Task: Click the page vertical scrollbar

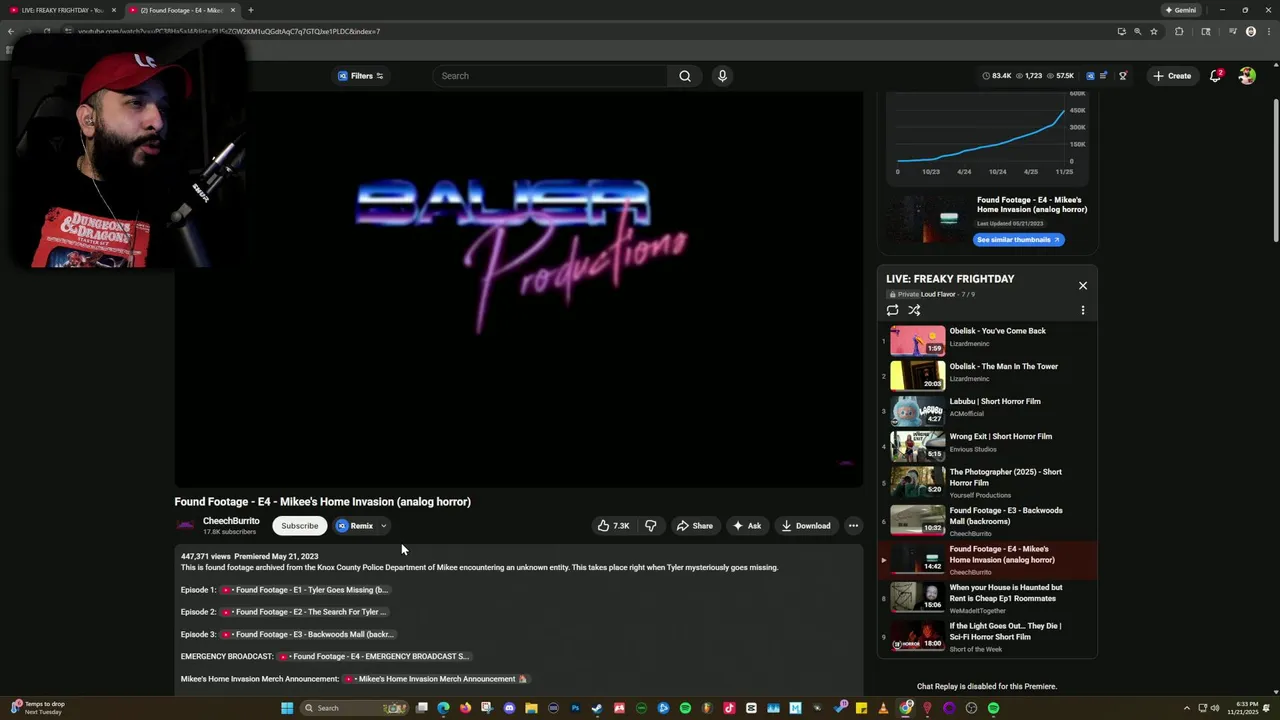Action: click(x=1275, y=170)
